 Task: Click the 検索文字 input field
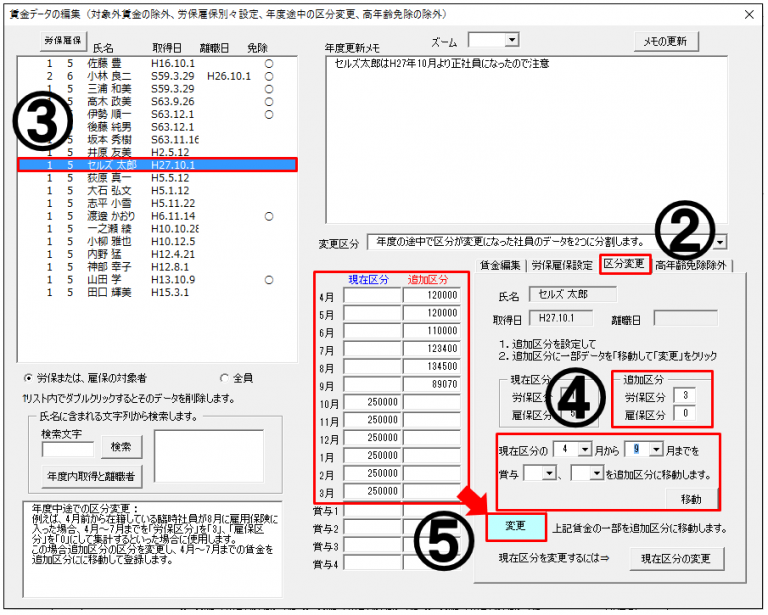pyautogui.click(x=68, y=449)
